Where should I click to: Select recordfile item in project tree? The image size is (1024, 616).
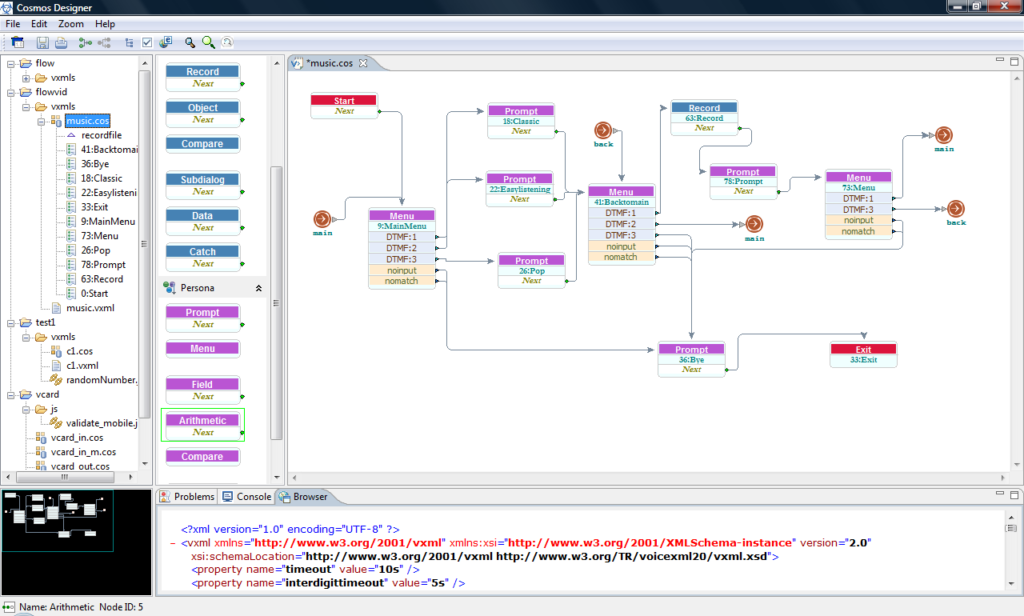[x=101, y=135]
